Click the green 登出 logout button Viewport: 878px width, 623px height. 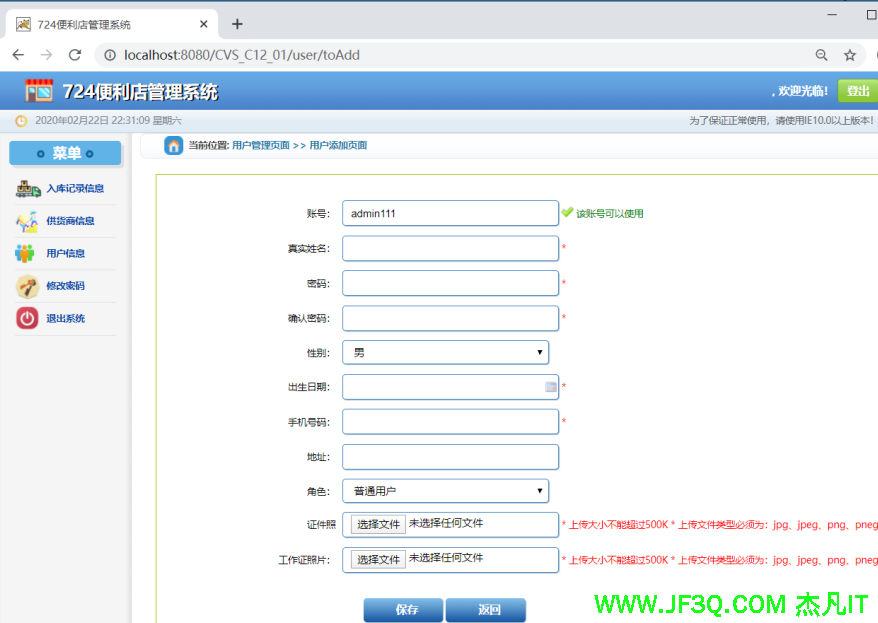pyautogui.click(x=857, y=91)
